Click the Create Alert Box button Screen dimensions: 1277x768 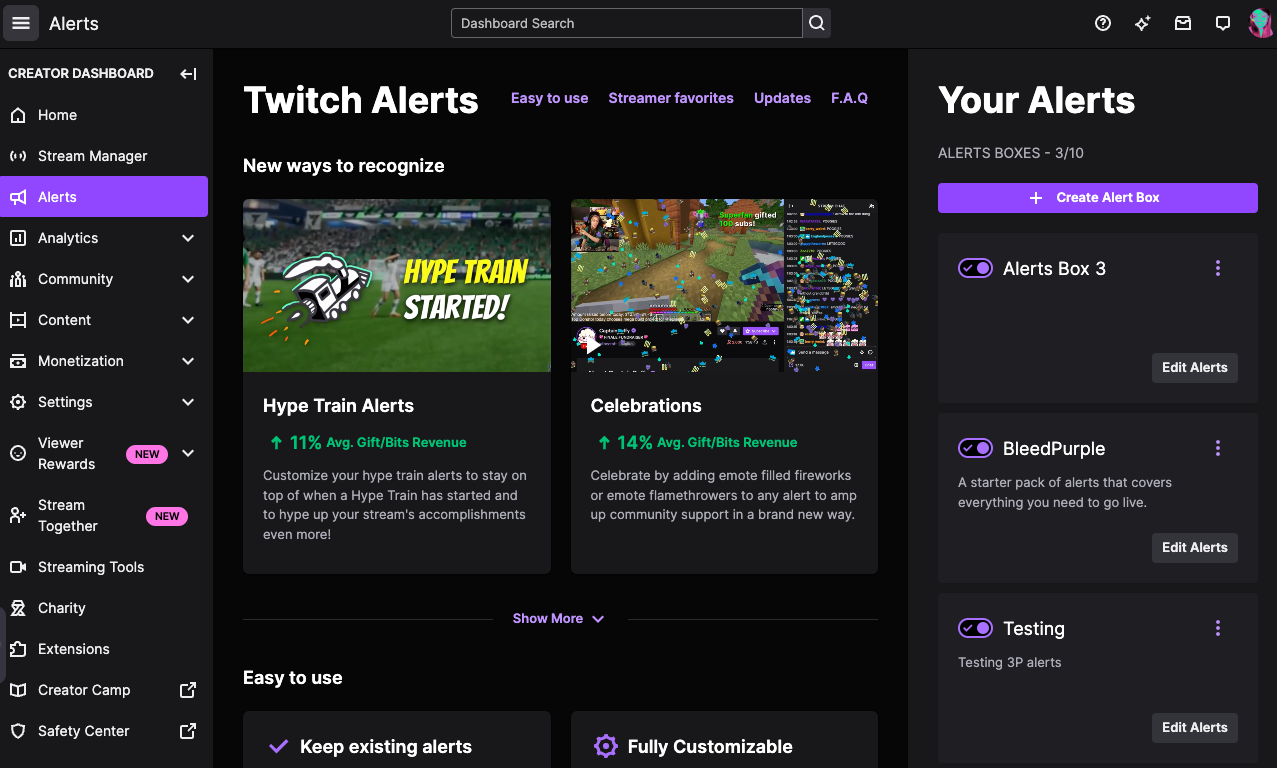(1097, 198)
